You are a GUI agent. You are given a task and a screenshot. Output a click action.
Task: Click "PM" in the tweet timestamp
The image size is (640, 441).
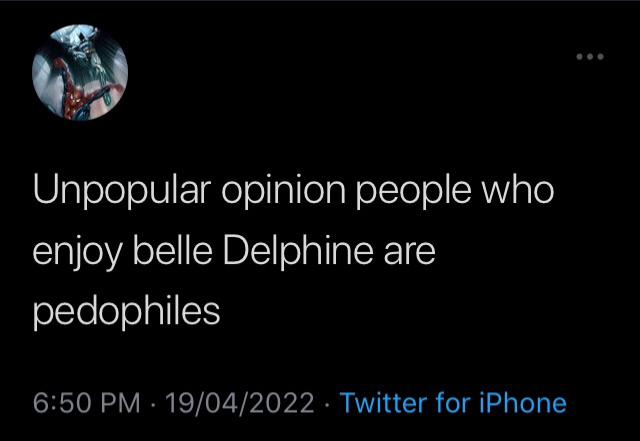click(x=118, y=403)
